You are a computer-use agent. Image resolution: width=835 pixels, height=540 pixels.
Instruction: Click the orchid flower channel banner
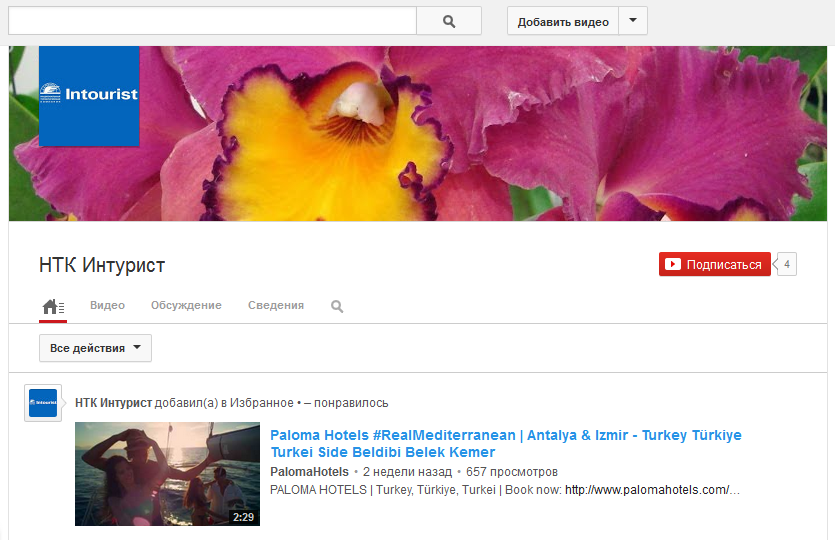point(480,133)
